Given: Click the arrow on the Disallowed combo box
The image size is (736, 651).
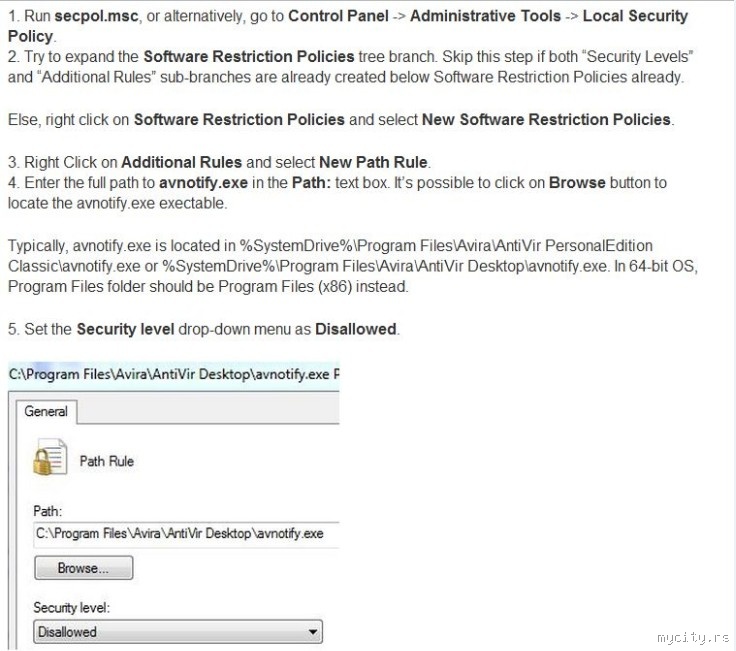Looking at the screenshot, I should tap(313, 632).
